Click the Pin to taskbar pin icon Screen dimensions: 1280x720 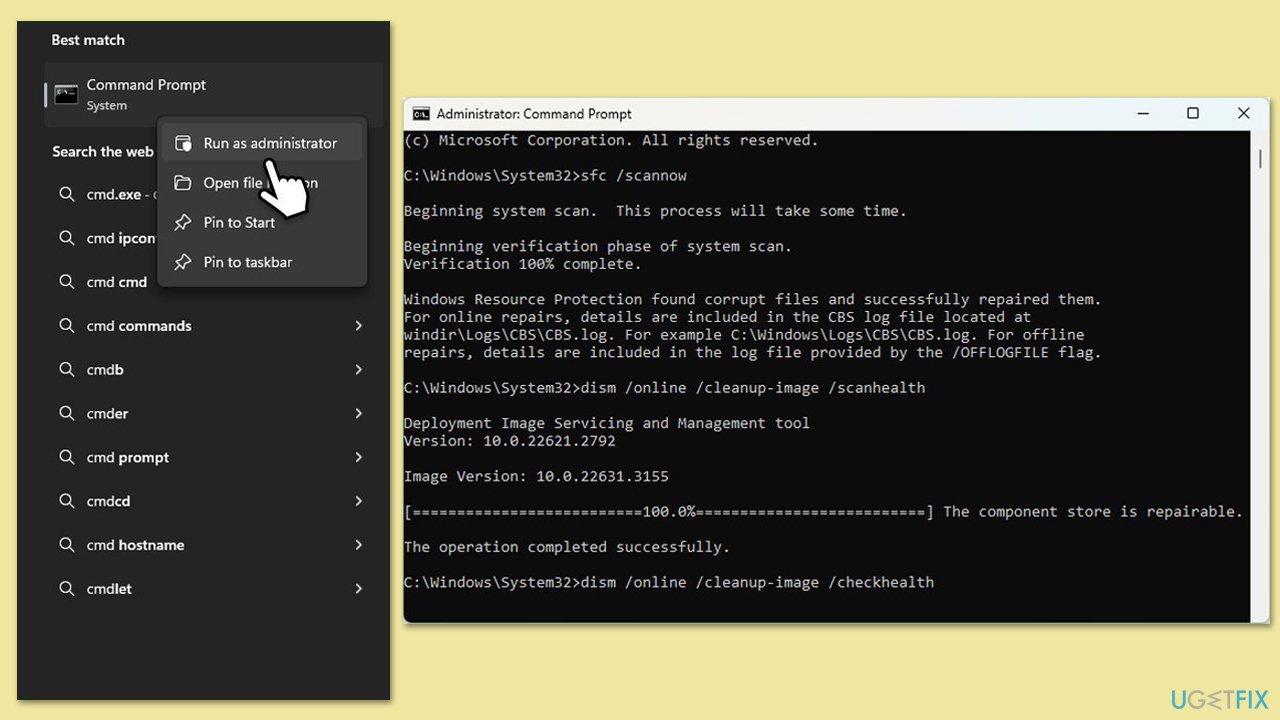tap(183, 262)
